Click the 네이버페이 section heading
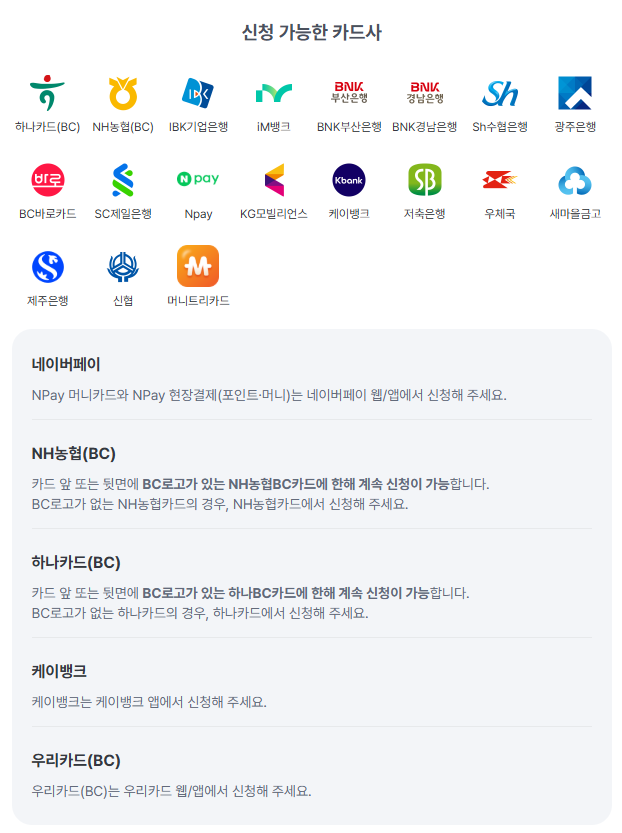The width and height of the screenshot is (622, 833). click(66, 364)
